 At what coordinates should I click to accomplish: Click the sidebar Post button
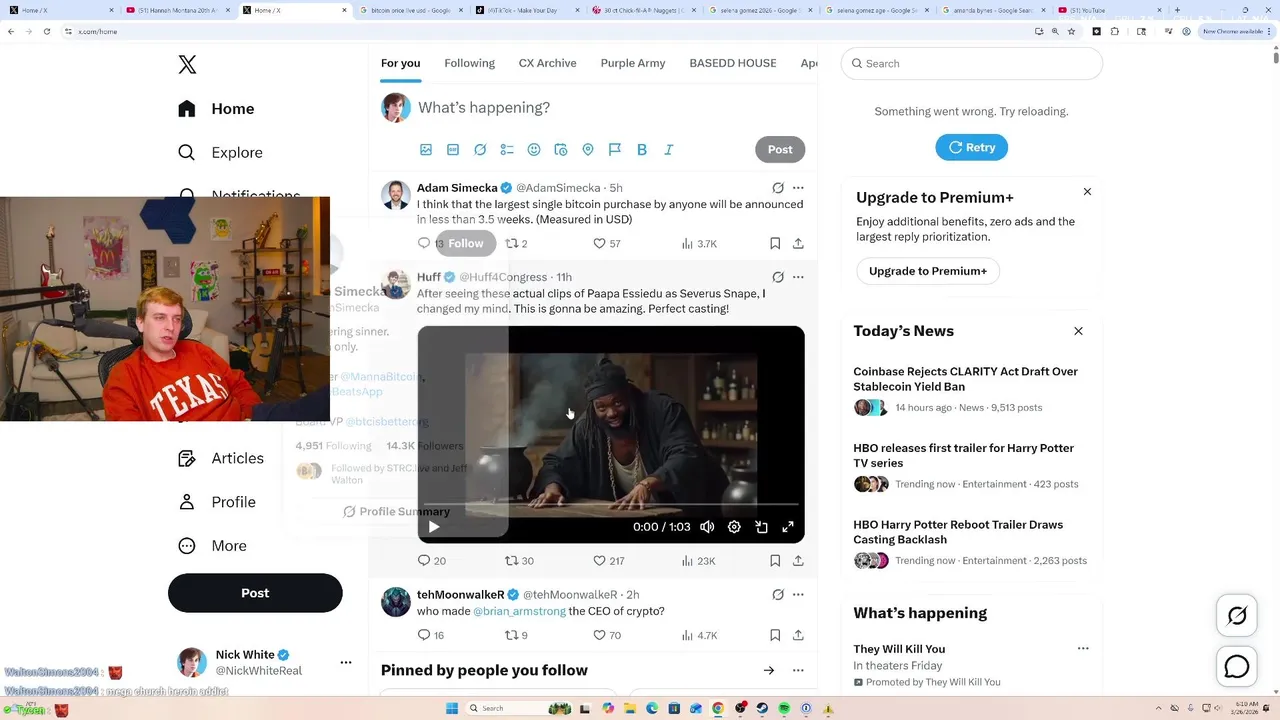pos(255,593)
